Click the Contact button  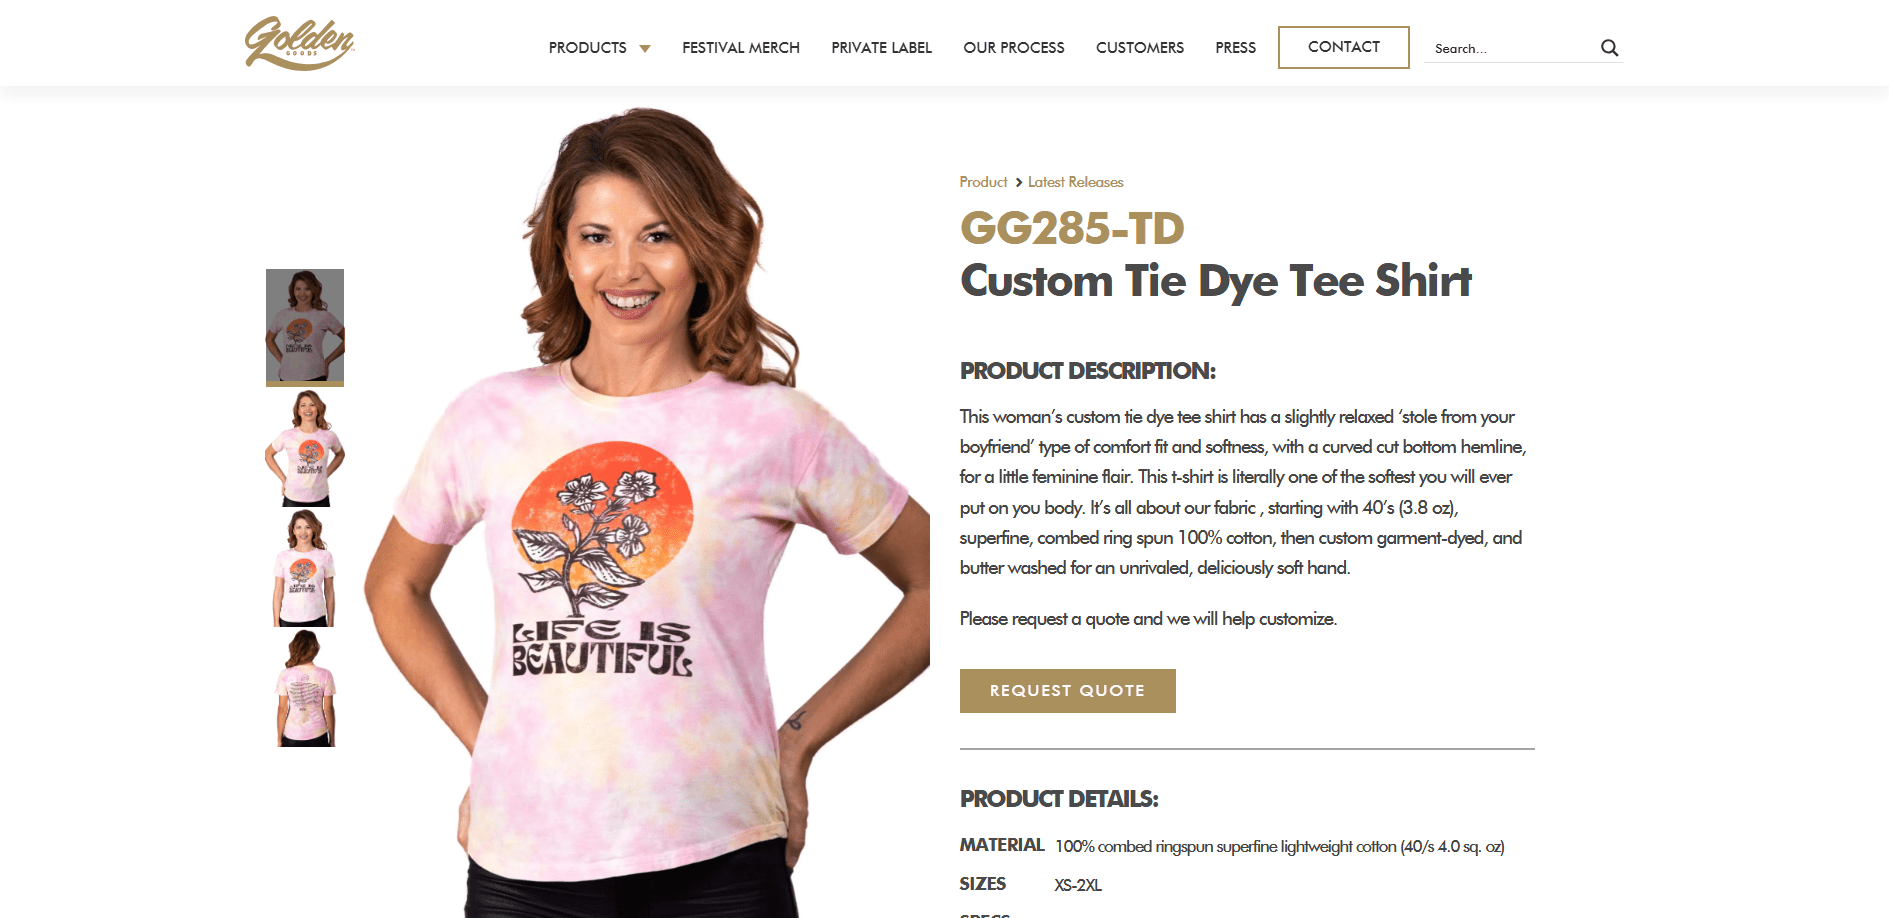click(x=1344, y=47)
